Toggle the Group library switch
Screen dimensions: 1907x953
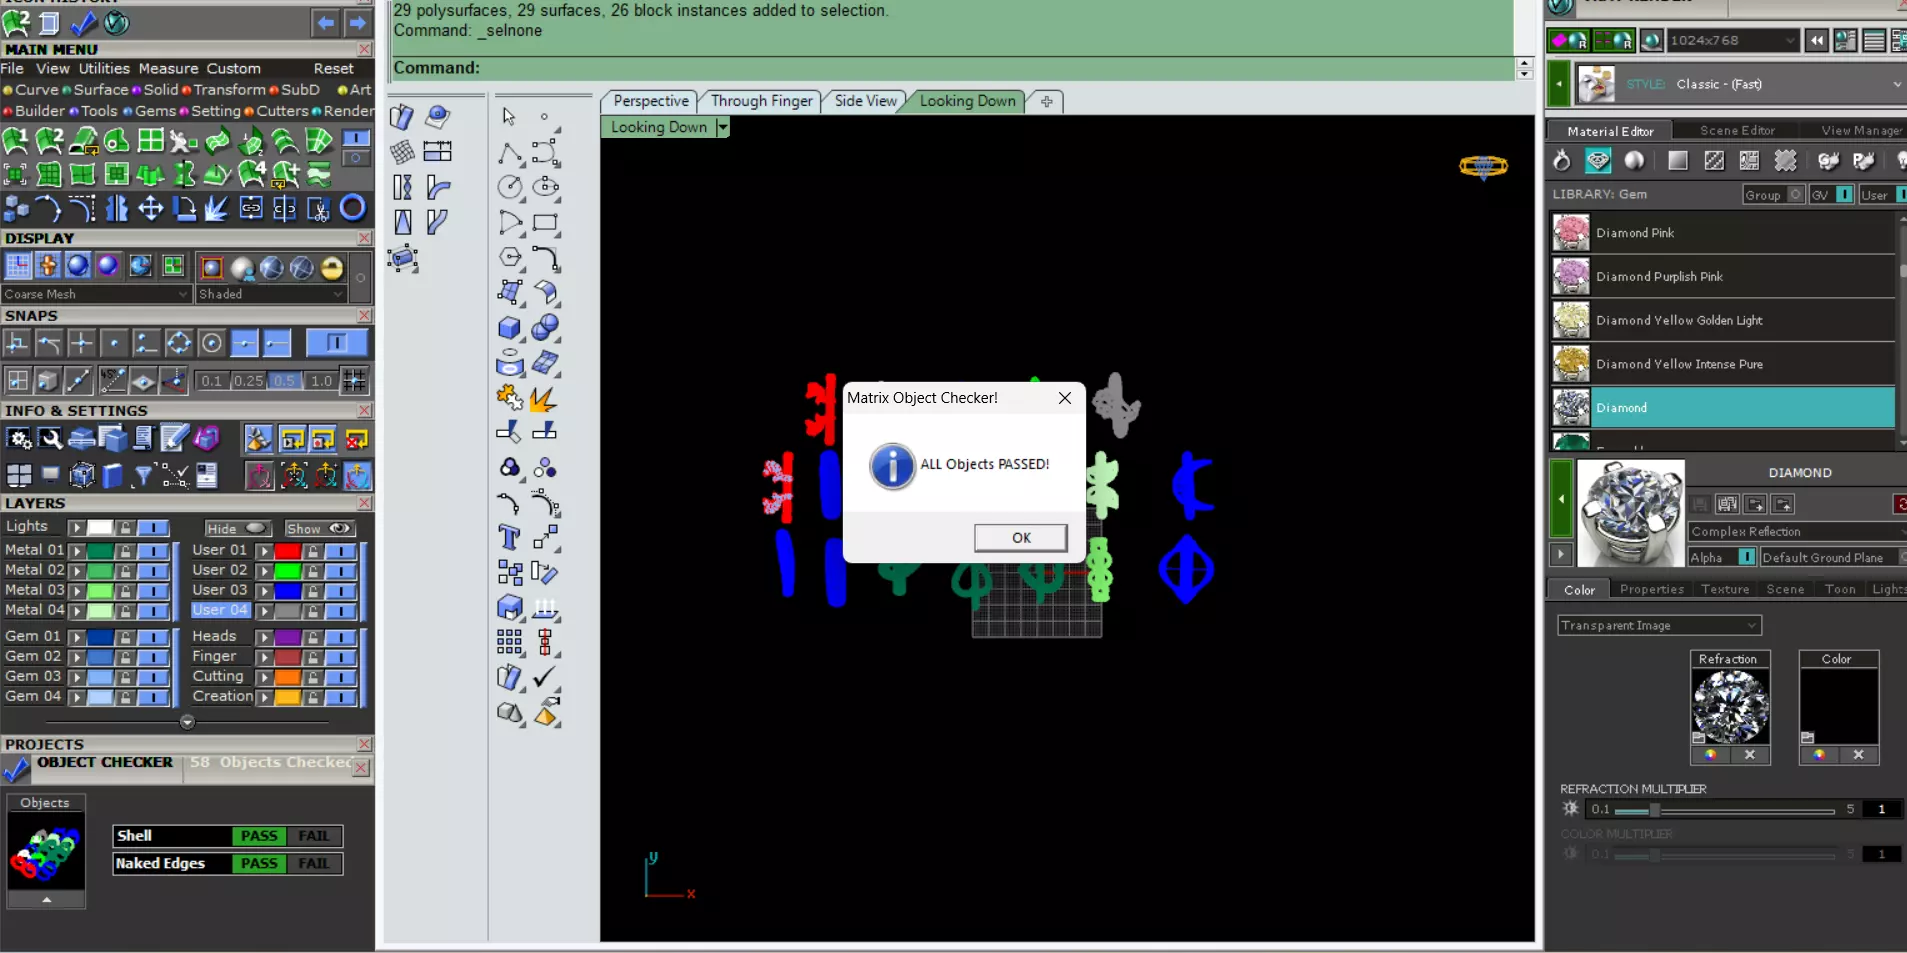(1796, 195)
